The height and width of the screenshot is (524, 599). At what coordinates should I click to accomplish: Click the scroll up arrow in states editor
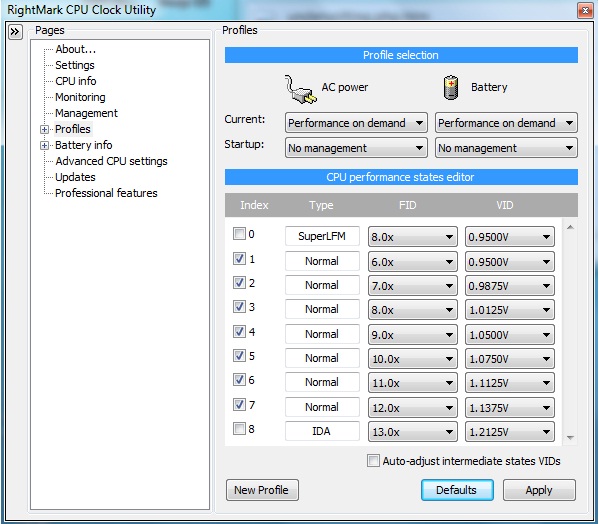(x=570, y=228)
